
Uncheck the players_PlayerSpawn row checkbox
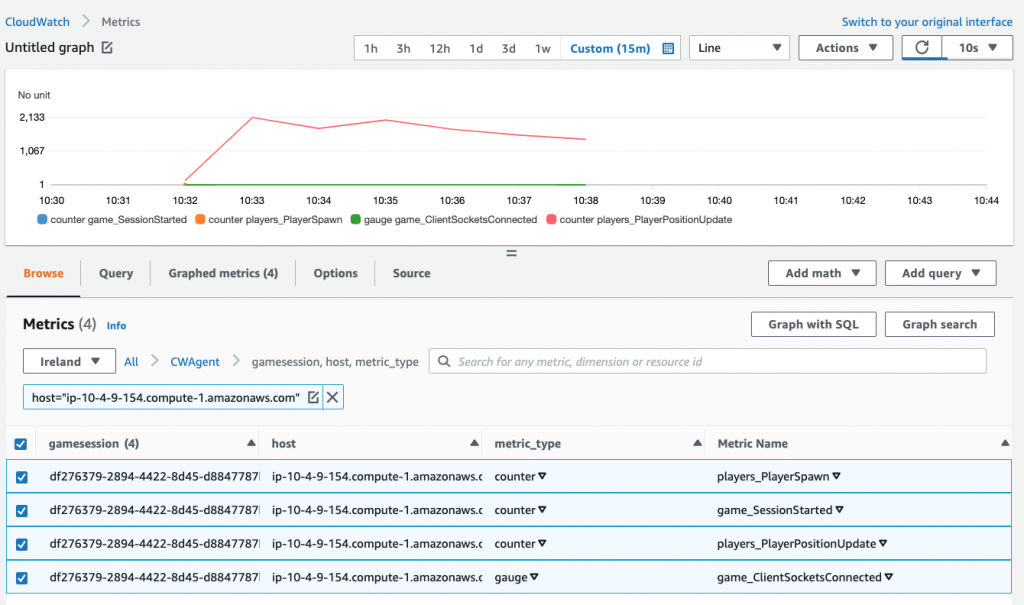(22, 477)
